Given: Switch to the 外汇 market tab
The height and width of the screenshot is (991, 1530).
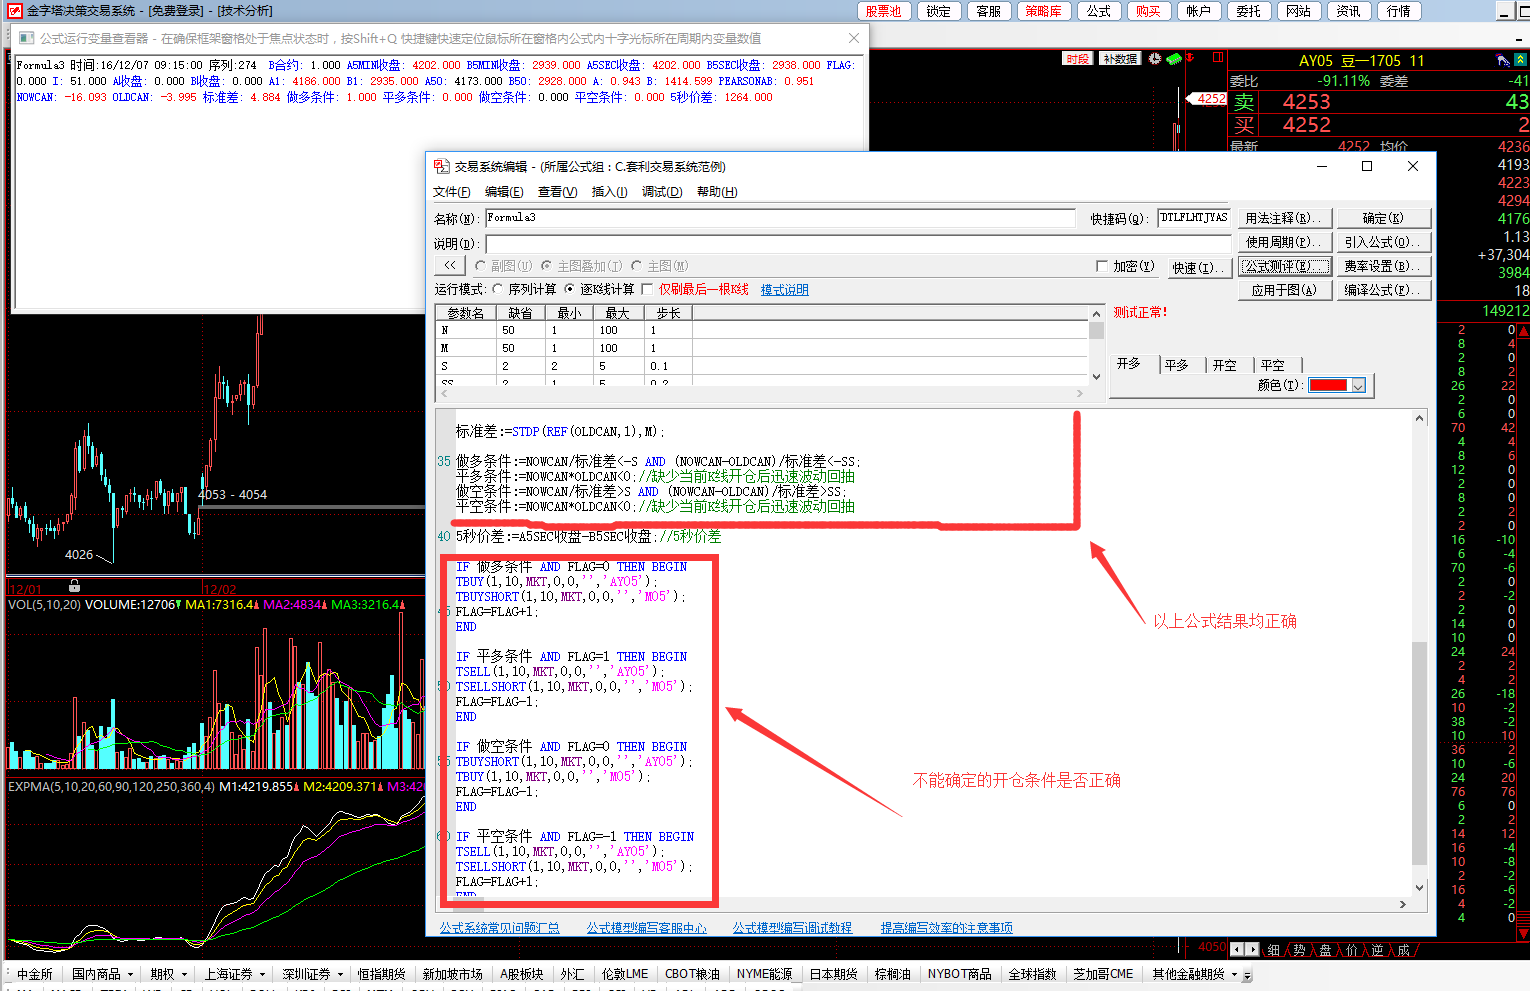Looking at the screenshot, I should pyautogui.click(x=573, y=974).
